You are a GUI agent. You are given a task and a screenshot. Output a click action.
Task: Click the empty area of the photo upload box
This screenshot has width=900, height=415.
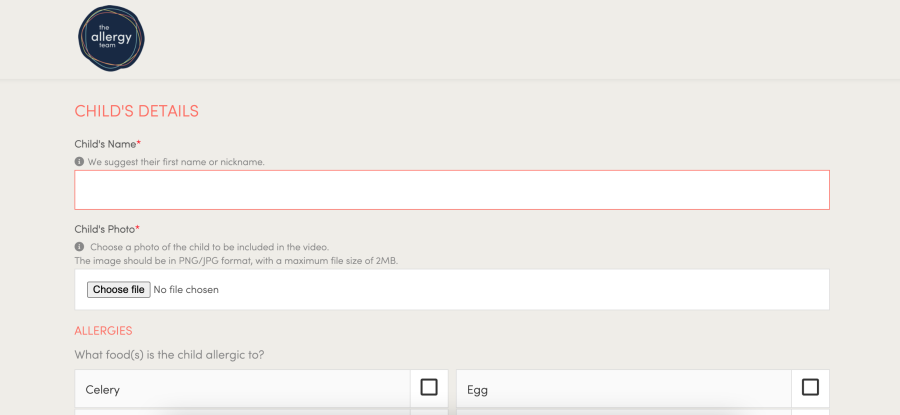pyautogui.click(x=520, y=290)
